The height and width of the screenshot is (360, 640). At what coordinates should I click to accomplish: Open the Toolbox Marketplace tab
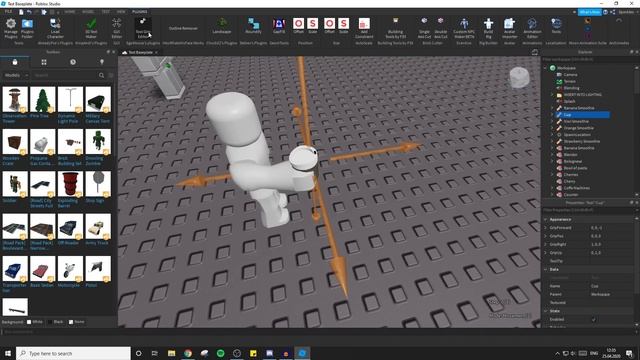[x=15, y=62]
